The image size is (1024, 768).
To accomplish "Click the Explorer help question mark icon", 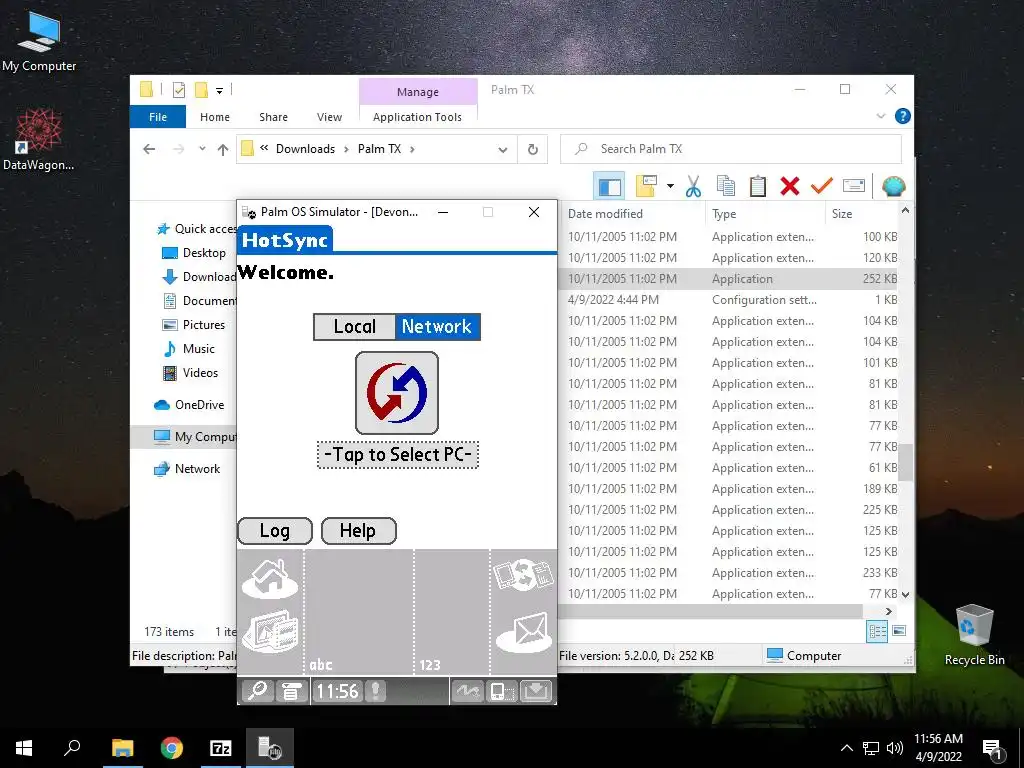I will (x=903, y=116).
